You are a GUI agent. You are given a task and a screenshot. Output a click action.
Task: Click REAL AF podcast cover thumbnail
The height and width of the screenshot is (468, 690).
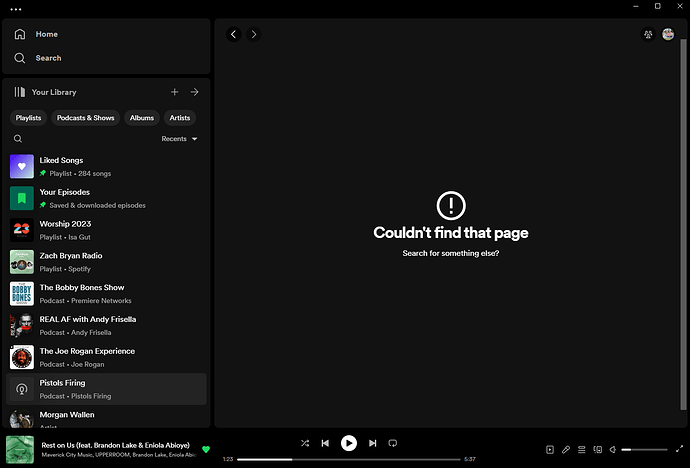[x=22, y=325]
